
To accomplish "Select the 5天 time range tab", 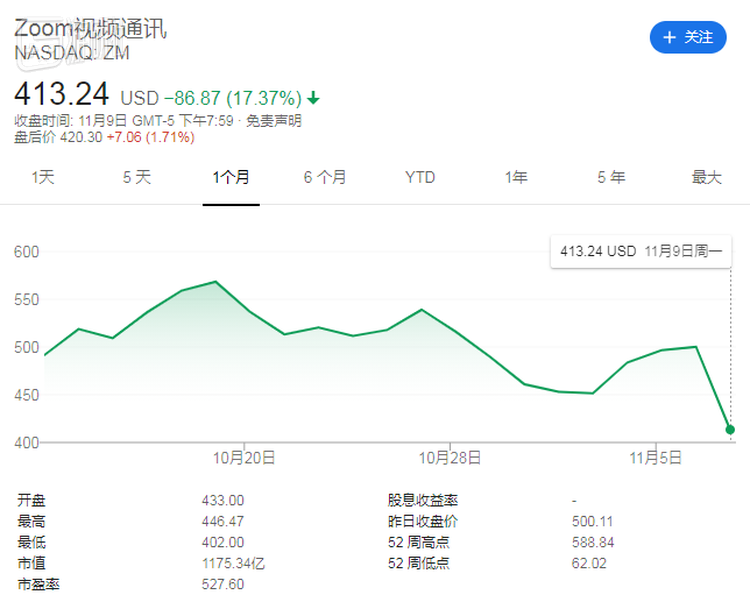I will [136, 177].
